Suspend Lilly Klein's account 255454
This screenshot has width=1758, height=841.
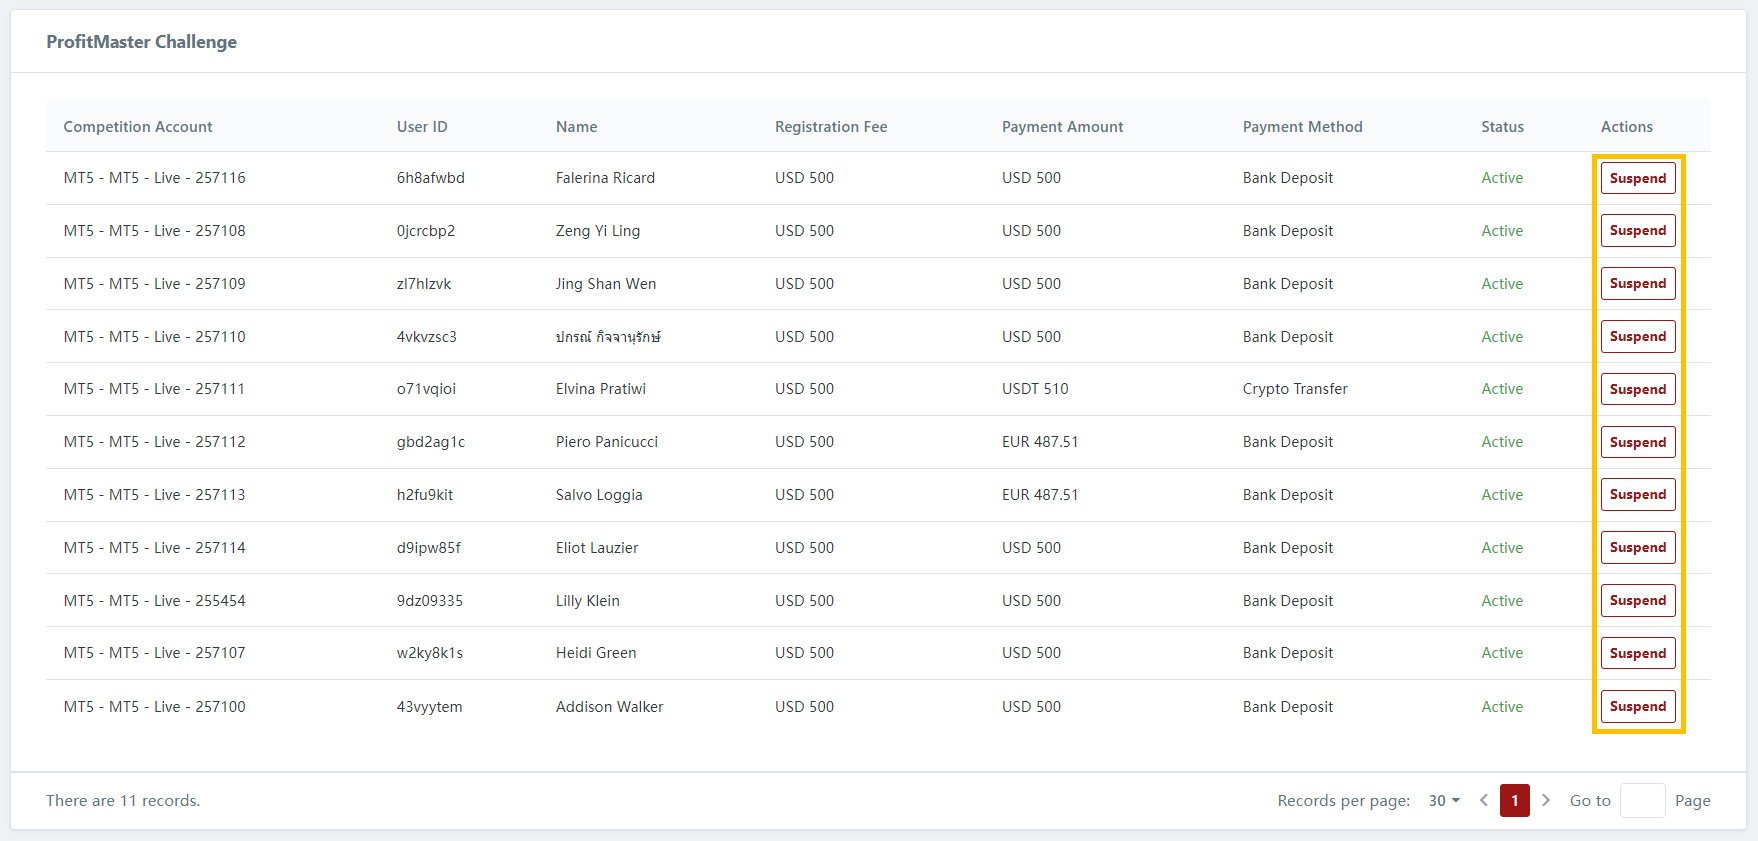[1637, 601]
